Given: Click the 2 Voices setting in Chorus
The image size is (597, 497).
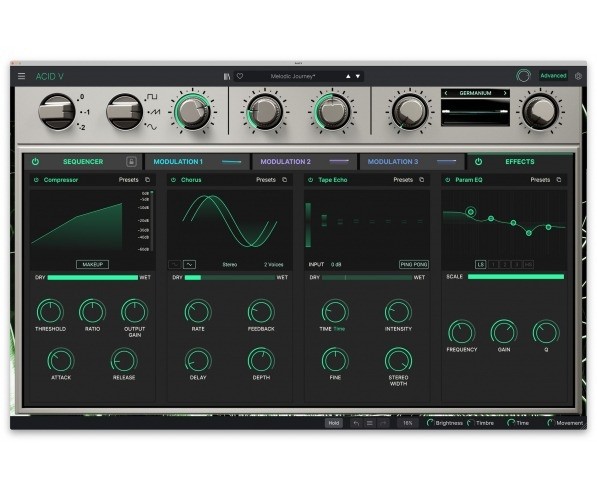Looking at the screenshot, I should (274, 264).
